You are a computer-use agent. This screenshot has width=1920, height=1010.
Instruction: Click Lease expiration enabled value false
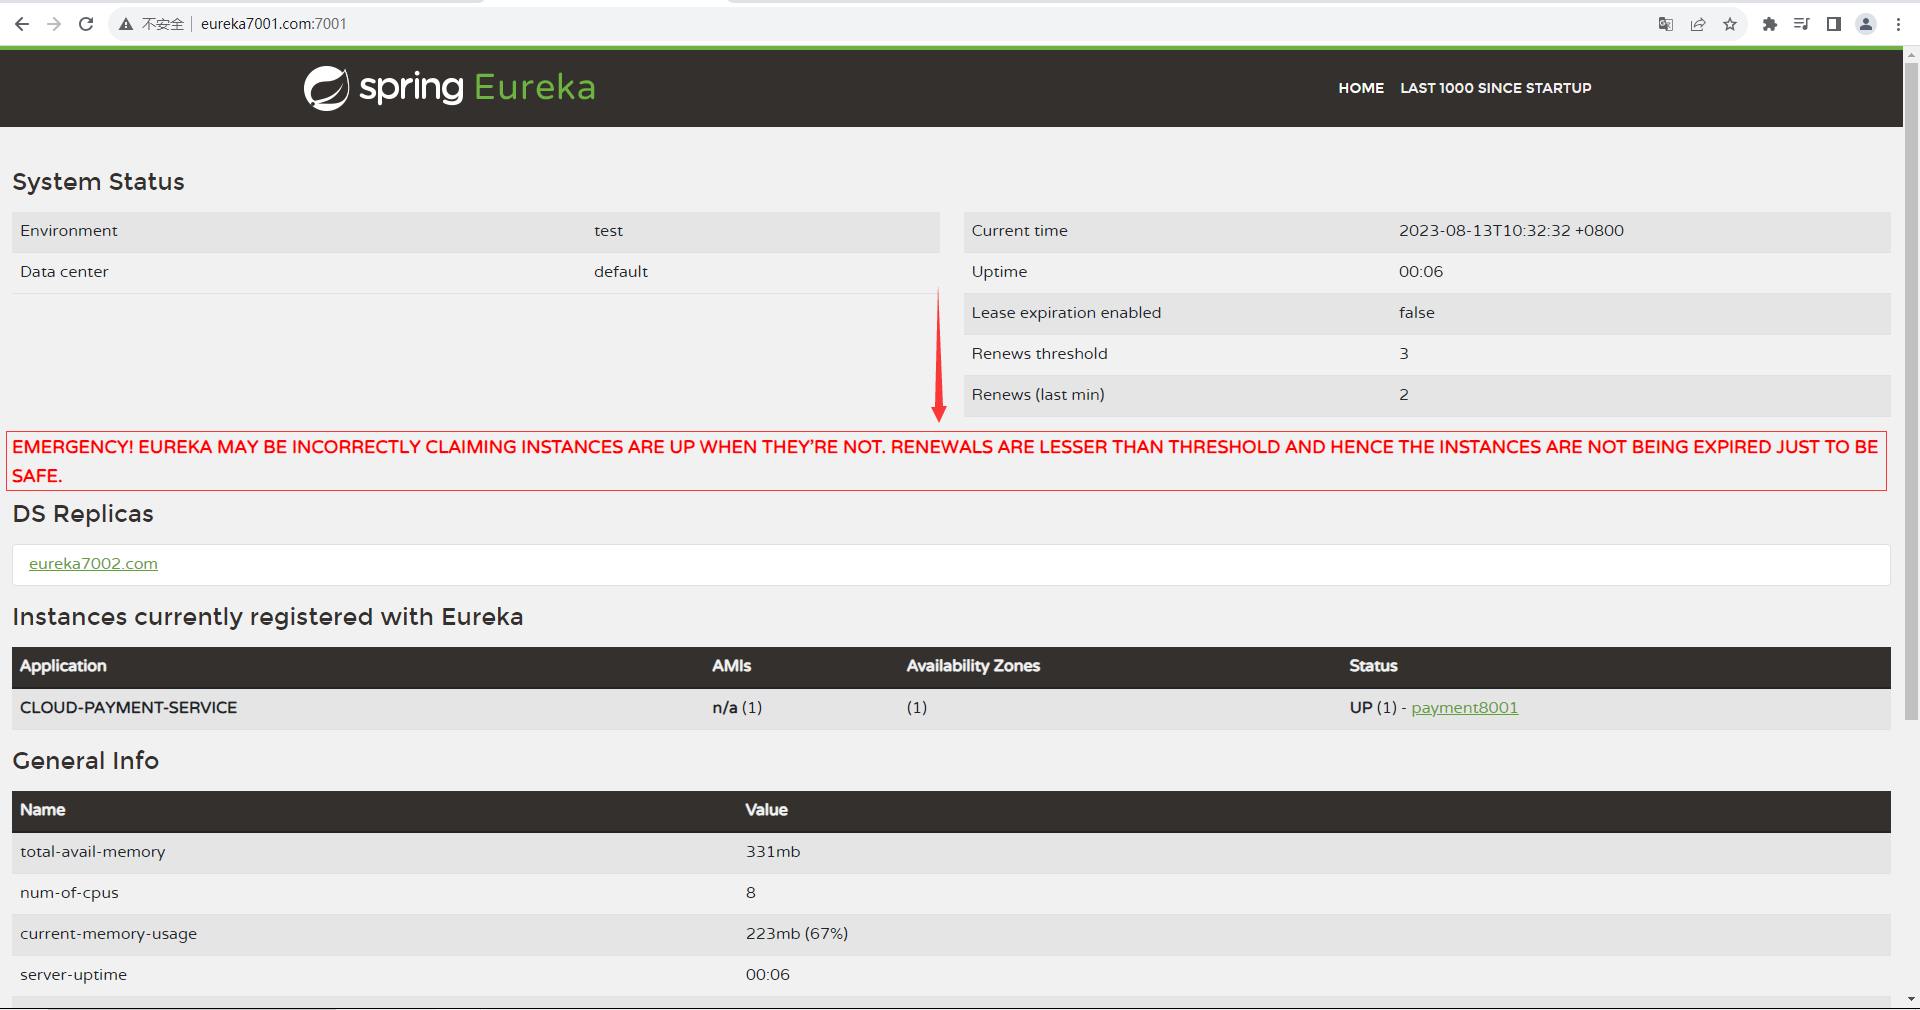tap(1416, 313)
